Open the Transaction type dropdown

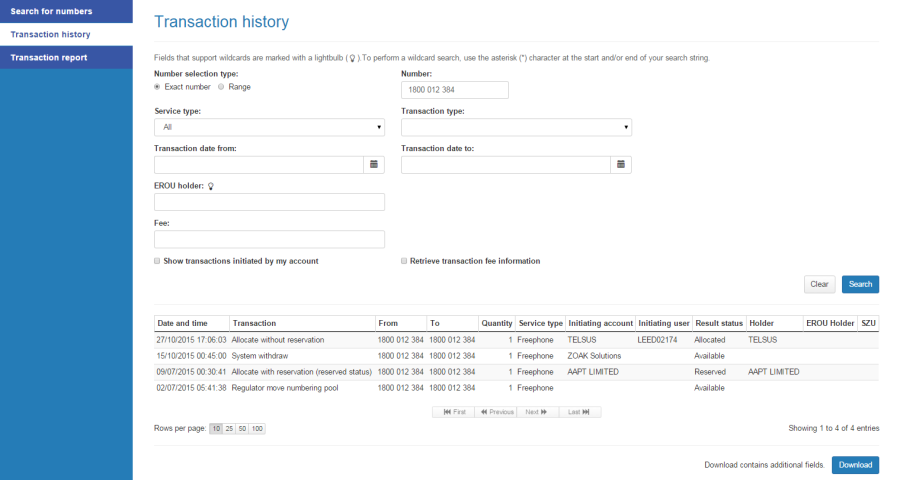click(x=516, y=127)
